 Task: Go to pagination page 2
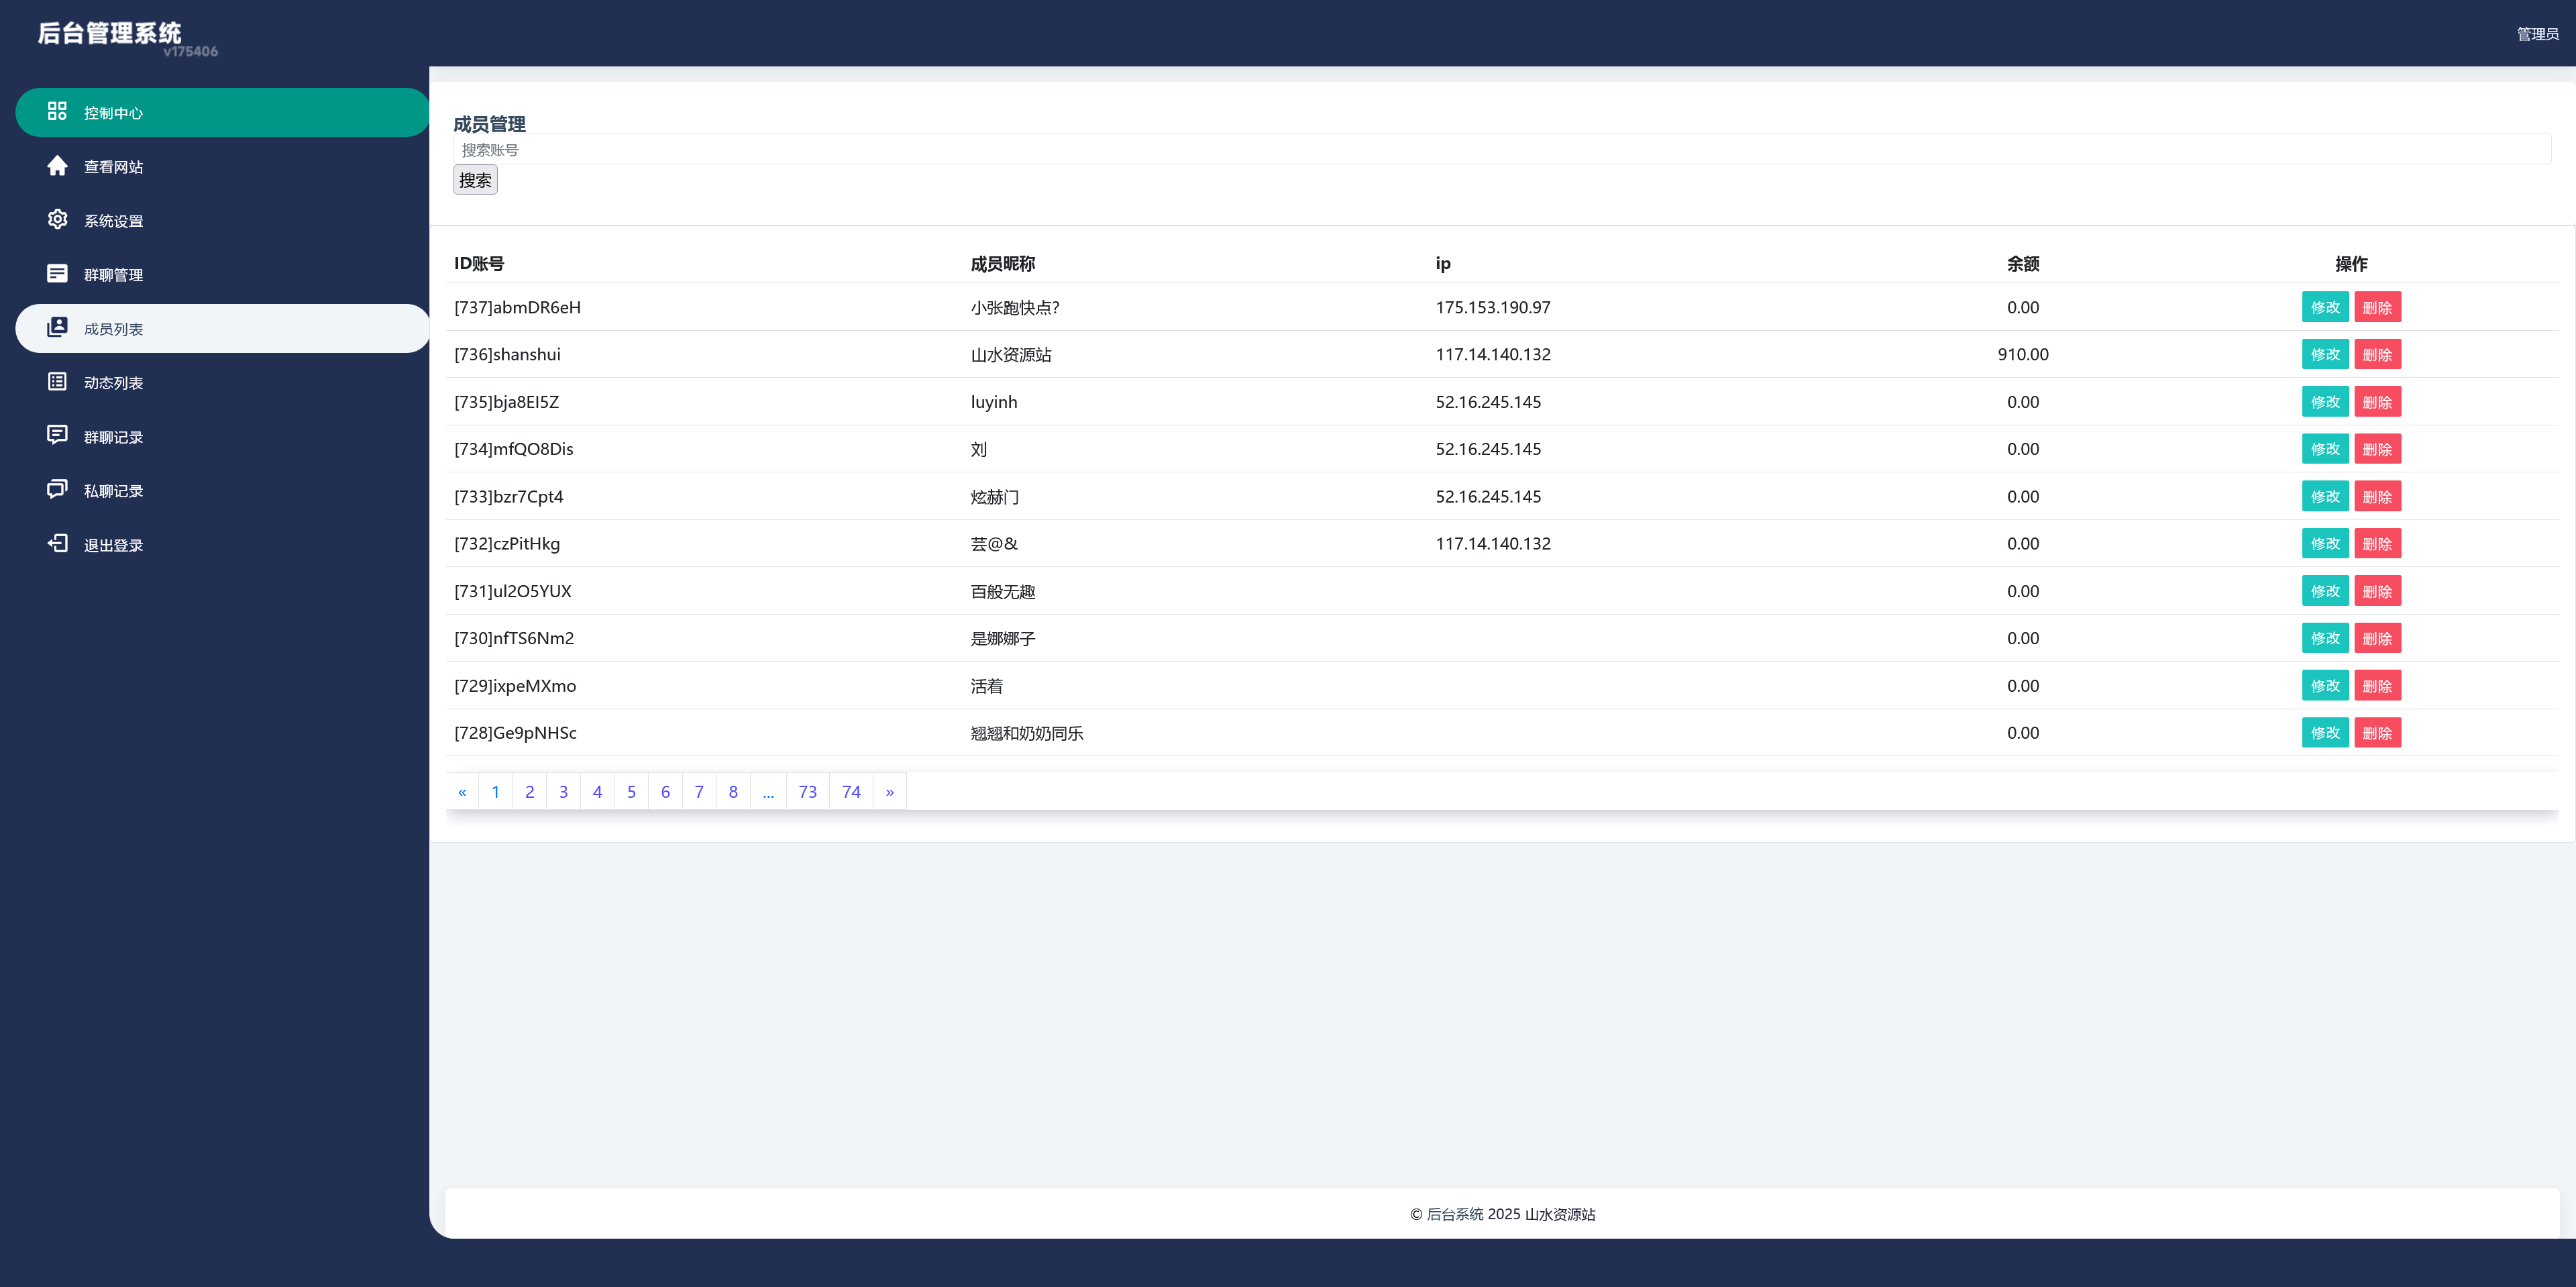tap(529, 792)
